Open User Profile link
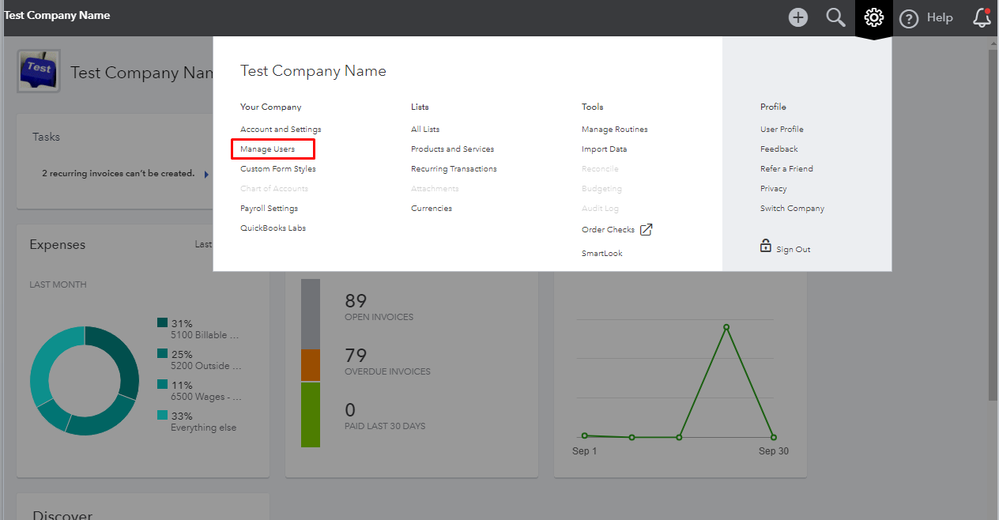Image resolution: width=999 pixels, height=520 pixels. click(x=781, y=129)
